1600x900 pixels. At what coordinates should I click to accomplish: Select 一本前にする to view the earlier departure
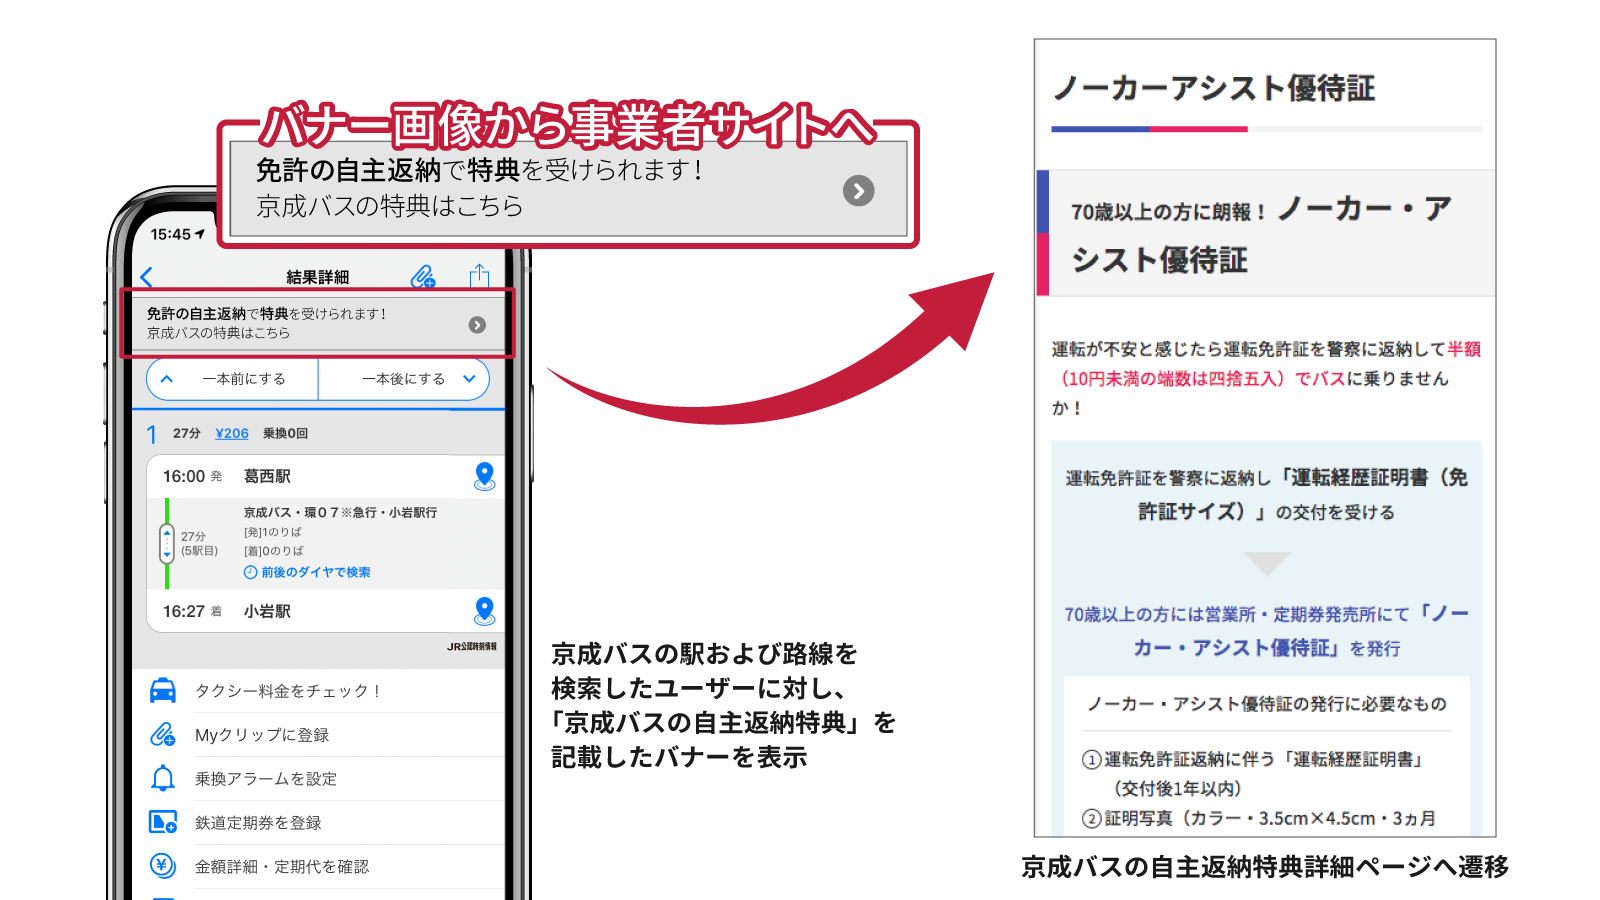point(232,379)
